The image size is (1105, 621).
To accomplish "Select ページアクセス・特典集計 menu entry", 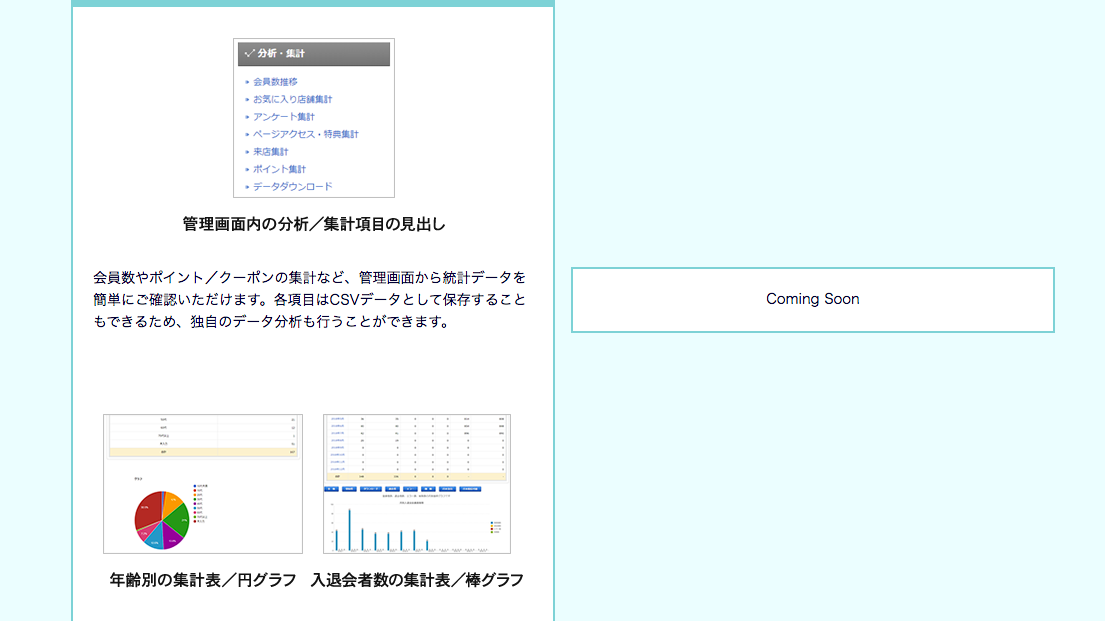I will tap(305, 134).
